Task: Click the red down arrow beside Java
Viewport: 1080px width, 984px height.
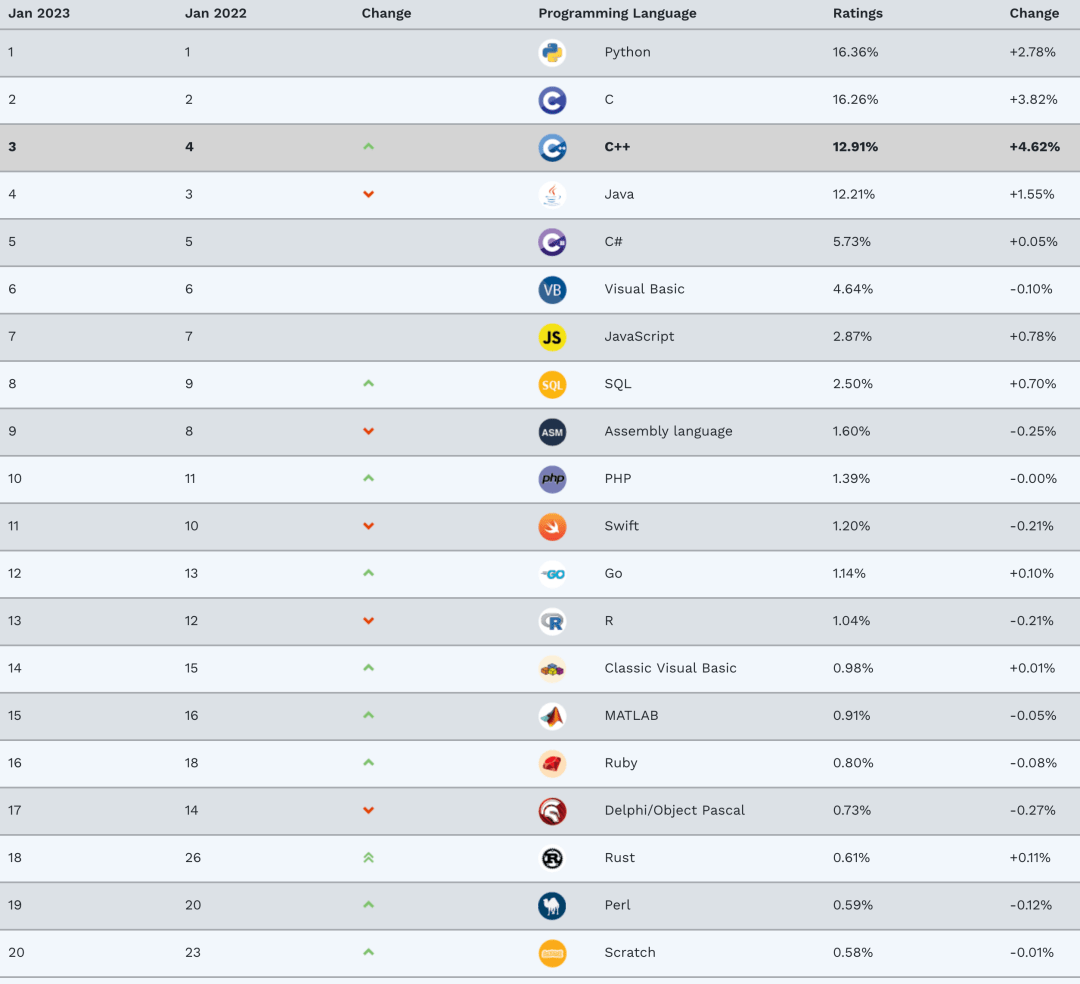Action: click(x=368, y=194)
